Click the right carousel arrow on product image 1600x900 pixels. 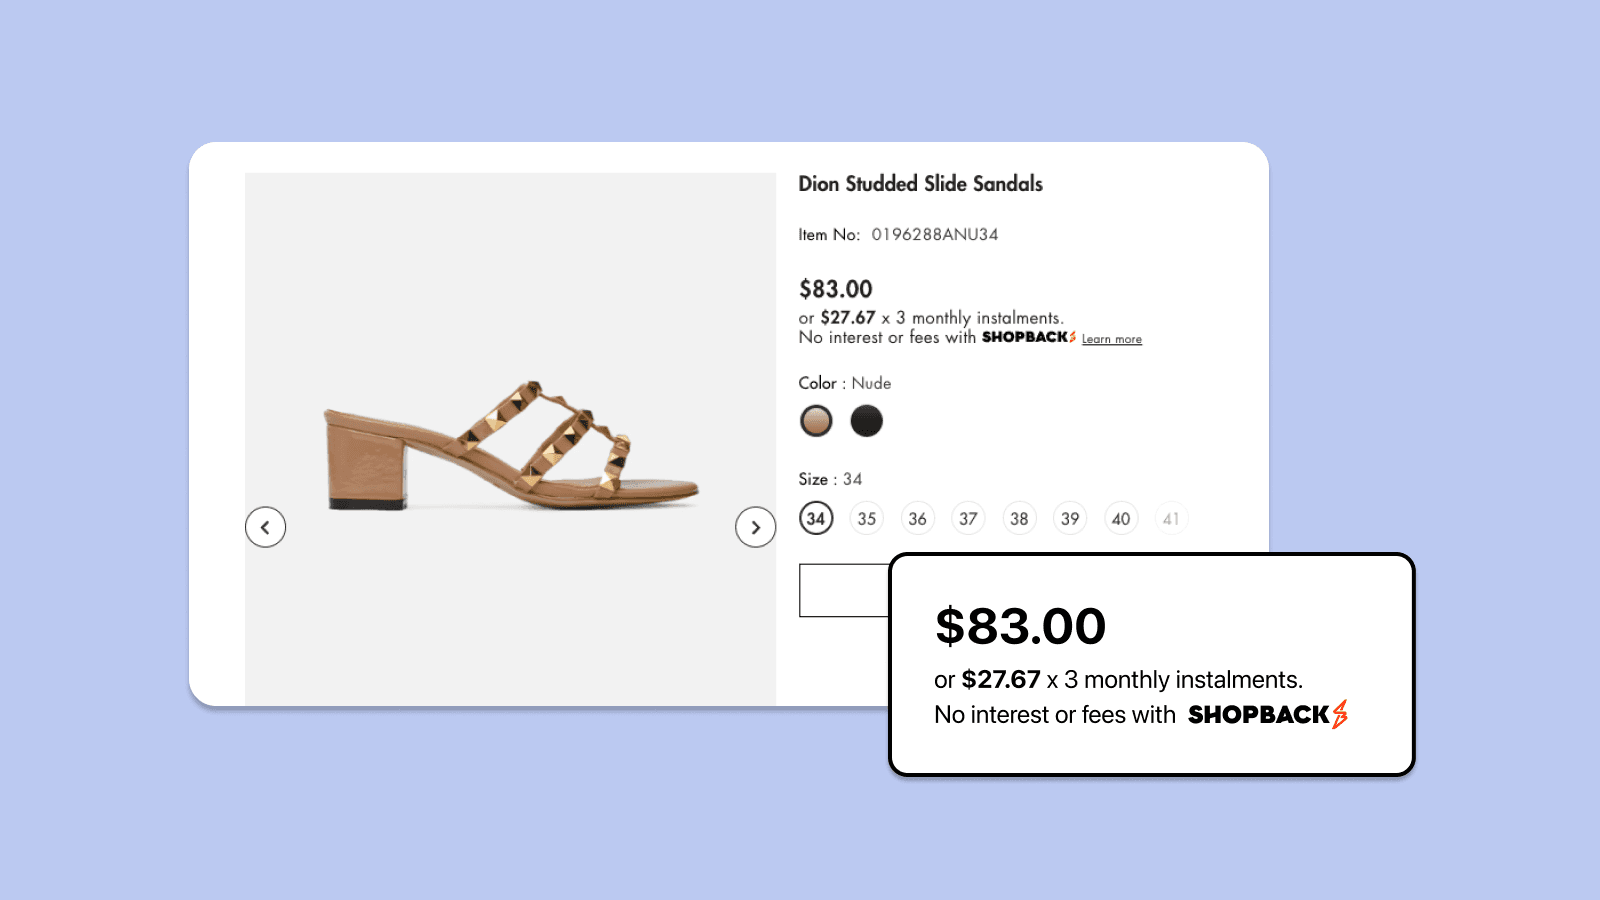pyautogui.click(x=757, y=527)
